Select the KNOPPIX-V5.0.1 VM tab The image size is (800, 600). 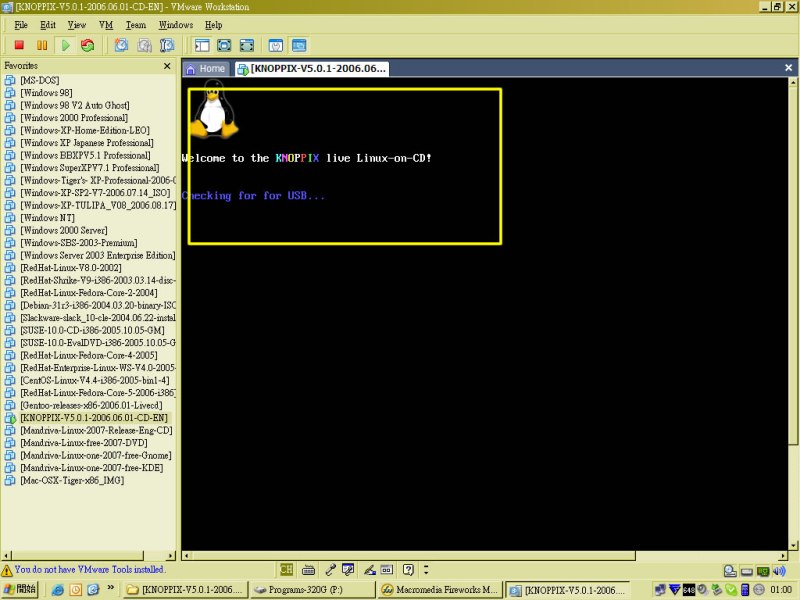click(x=312, y=68)
